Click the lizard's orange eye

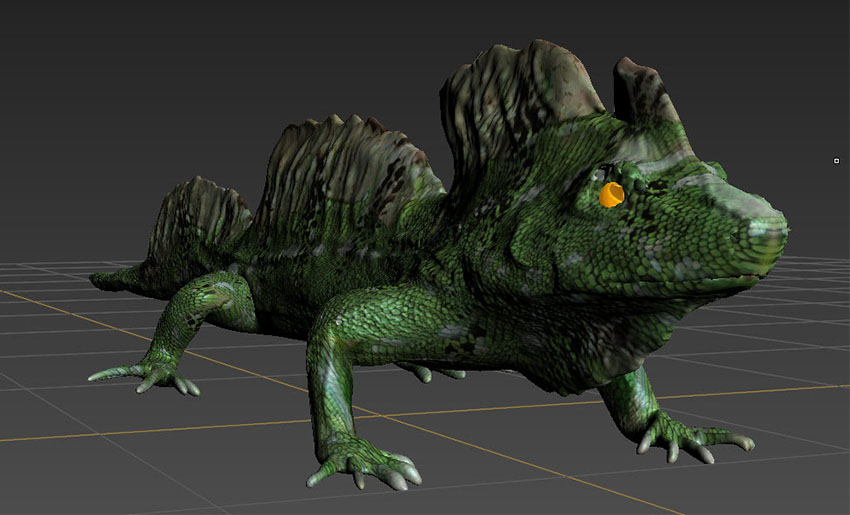point(611,194)
